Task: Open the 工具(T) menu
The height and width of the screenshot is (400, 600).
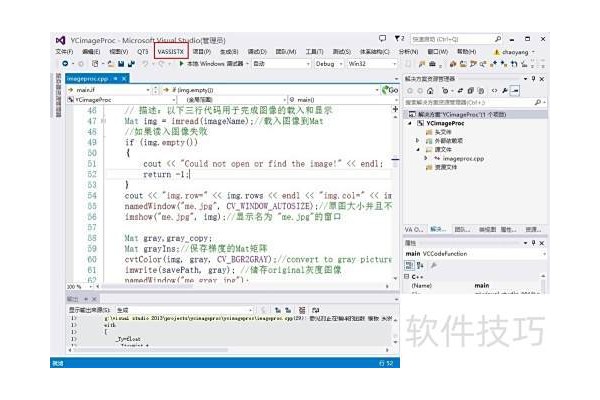Action: pyautogui.click(x=315, y=51)
